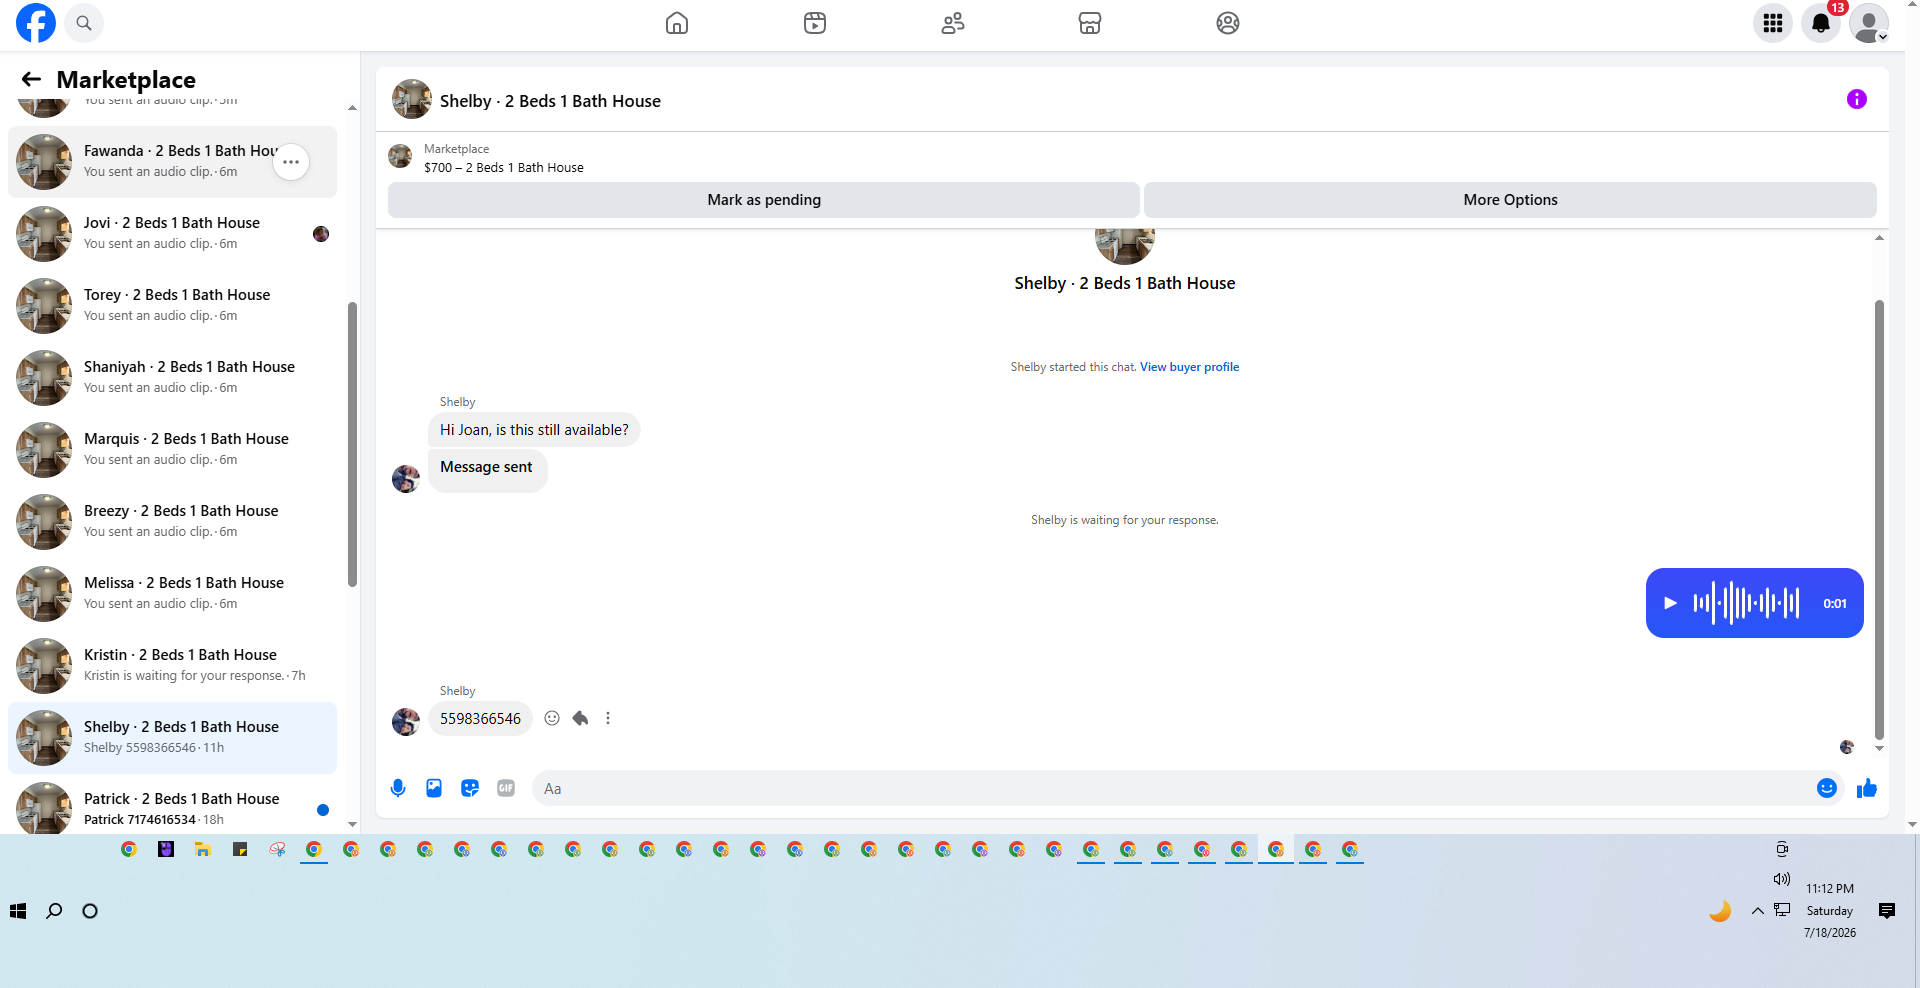Open conversation information panel icon
This screenshot has height=988, width=1920.
(1857, 99)
